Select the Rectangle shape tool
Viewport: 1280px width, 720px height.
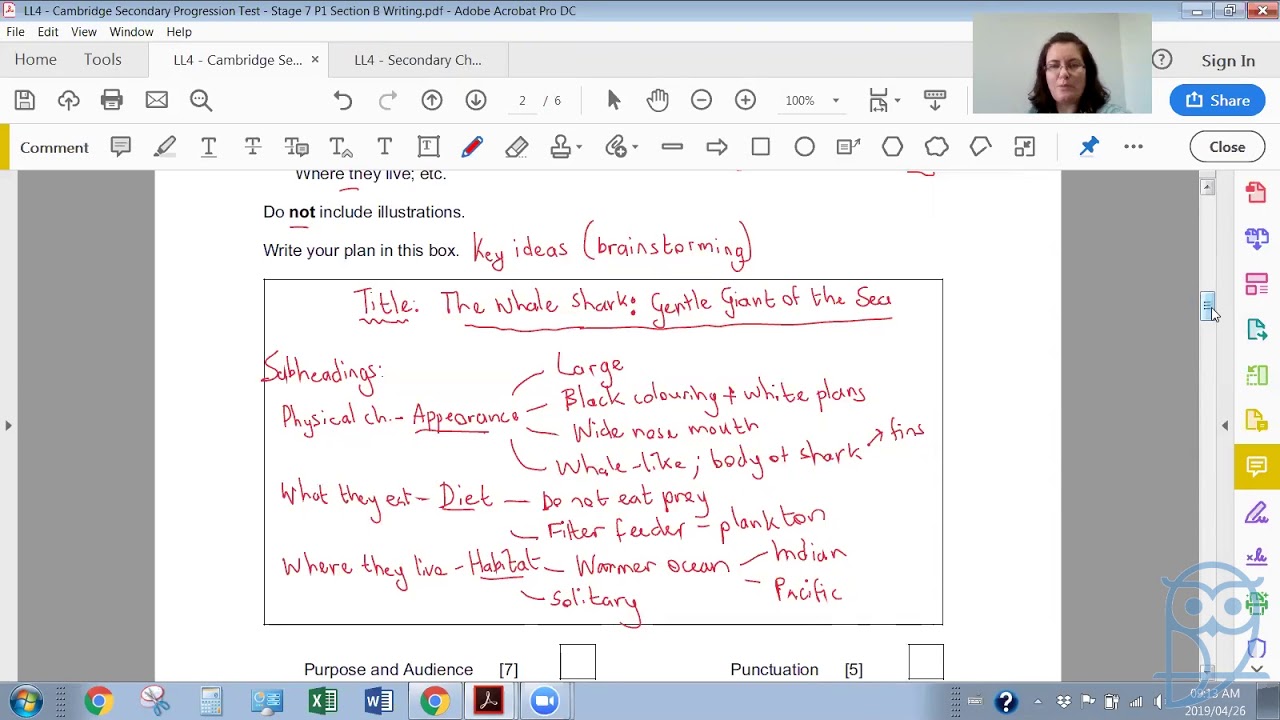coord(760,147)
